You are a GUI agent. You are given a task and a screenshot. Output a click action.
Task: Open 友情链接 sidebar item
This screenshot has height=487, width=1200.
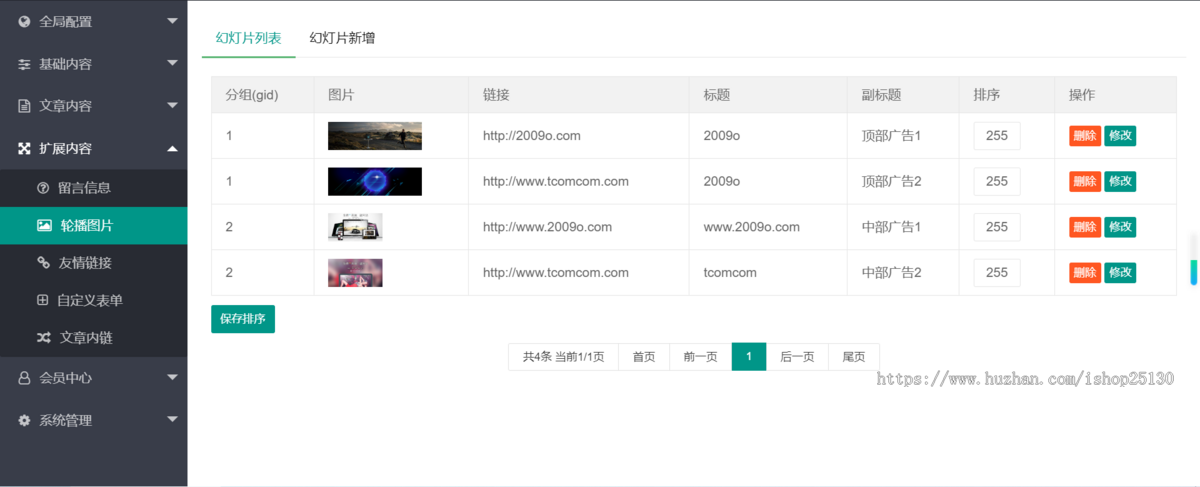[x=94, y=263]
